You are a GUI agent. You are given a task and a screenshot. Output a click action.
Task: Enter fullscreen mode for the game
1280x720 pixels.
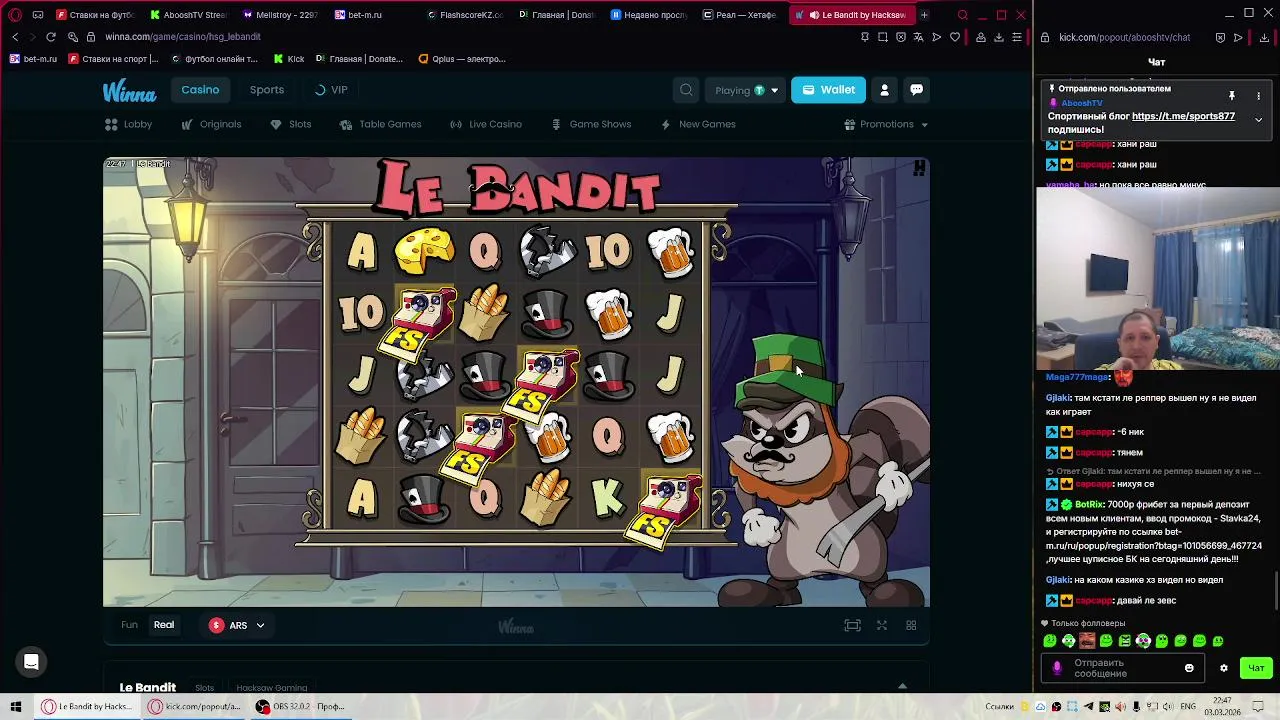click(882, 625)
